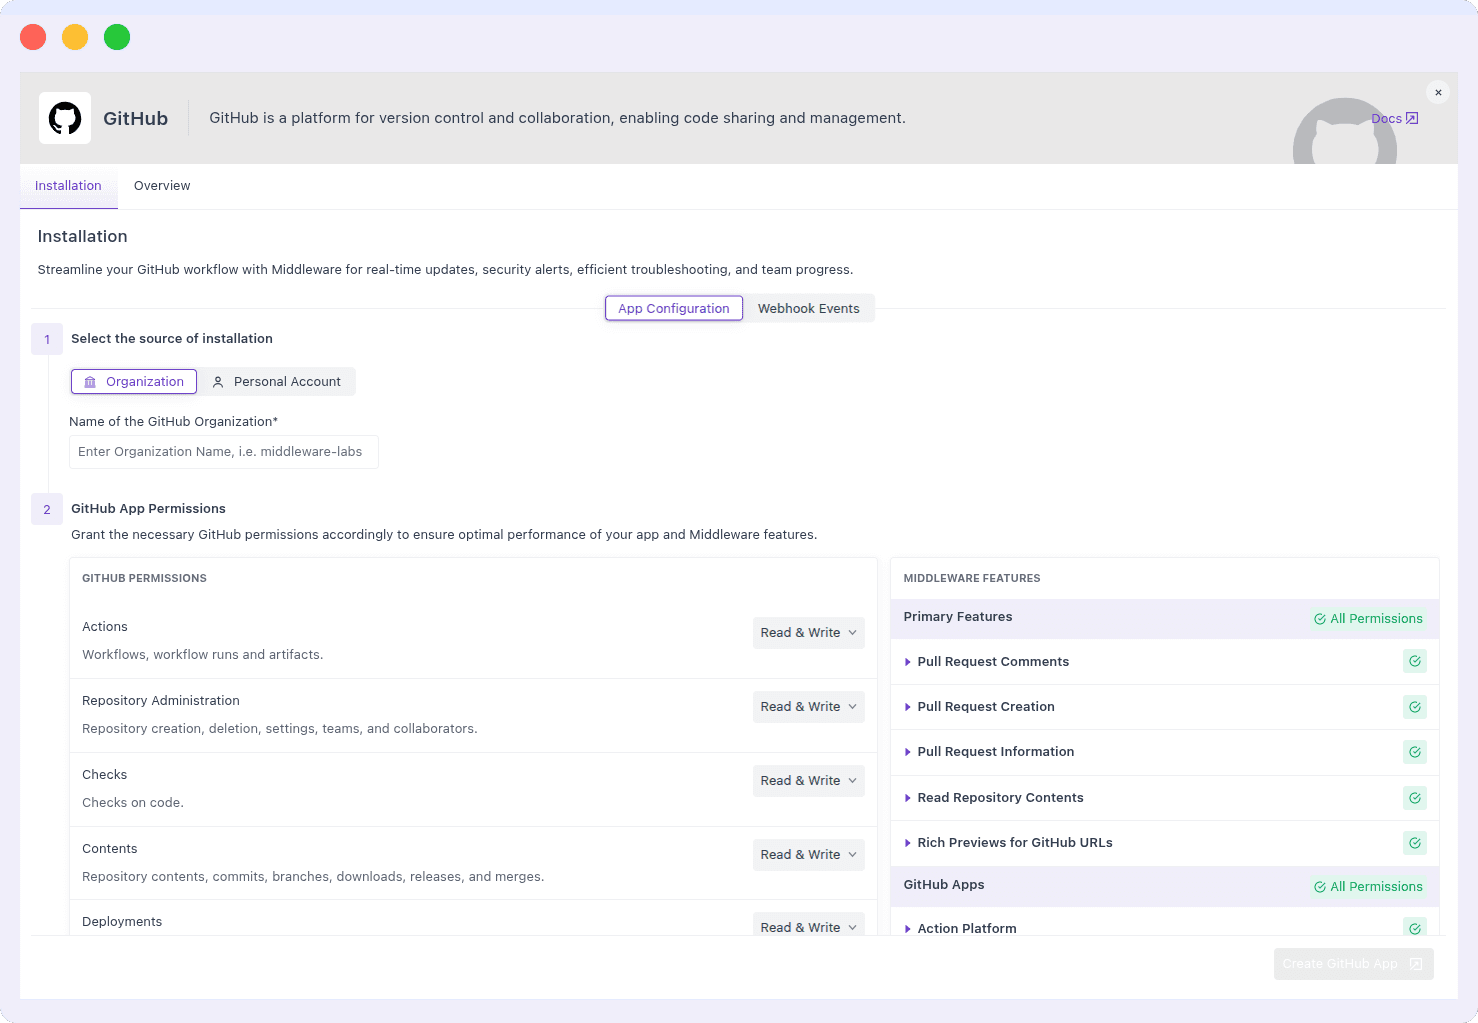Open the GitHub Docs link
The height and width of the screenshot is (1023, 1478).
click(1387, 118)
